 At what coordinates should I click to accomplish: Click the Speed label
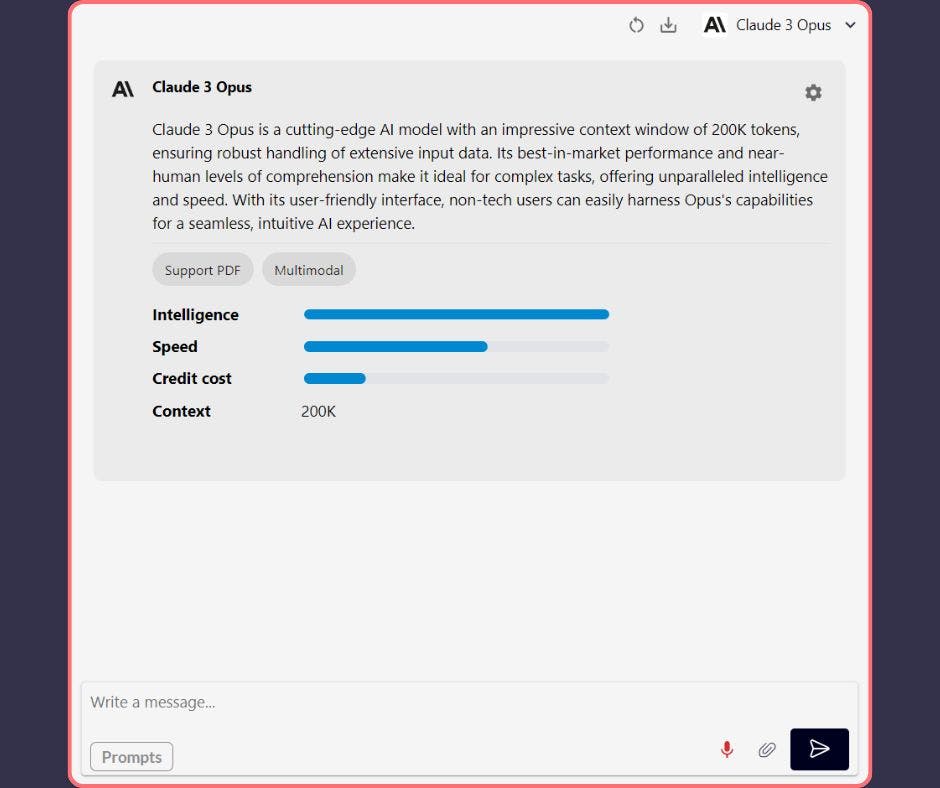click(175, 347)
